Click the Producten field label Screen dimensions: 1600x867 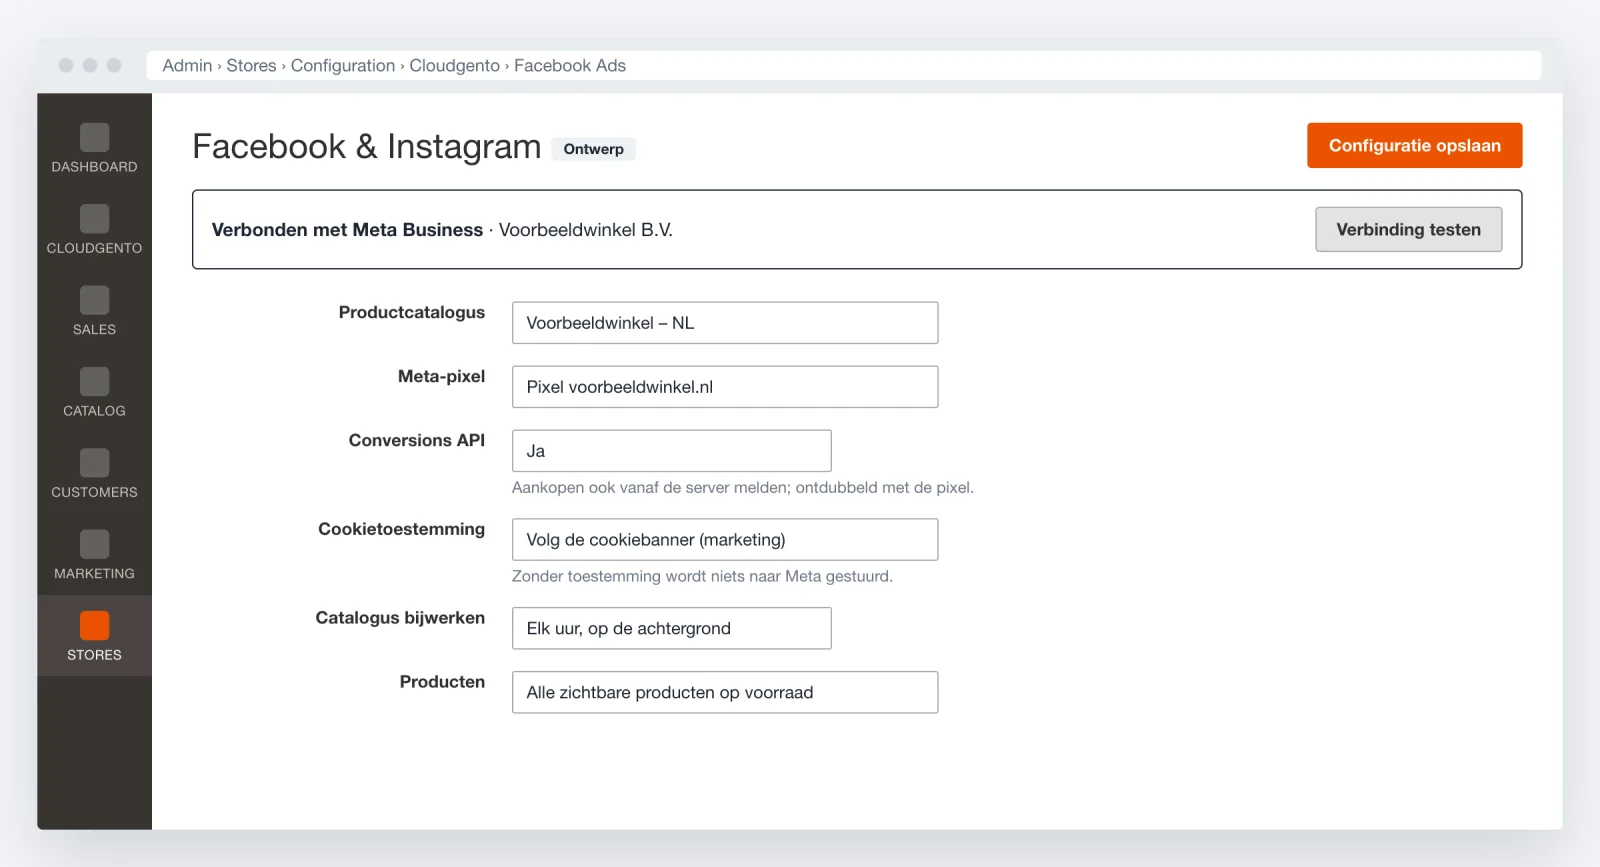442,682
